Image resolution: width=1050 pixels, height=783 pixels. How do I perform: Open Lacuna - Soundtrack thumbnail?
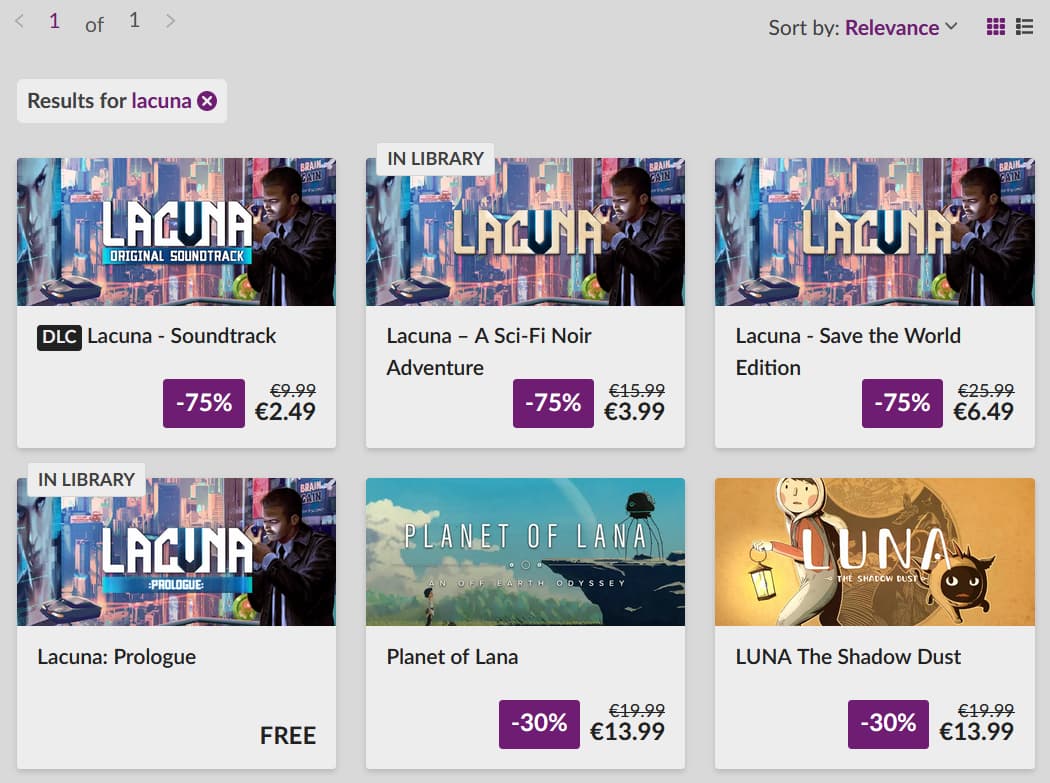tap(176, 232)
